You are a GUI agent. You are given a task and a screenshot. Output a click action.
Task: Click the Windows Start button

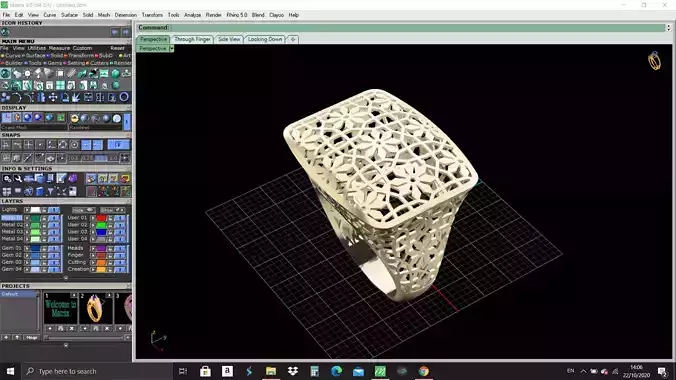pos(10,371)
